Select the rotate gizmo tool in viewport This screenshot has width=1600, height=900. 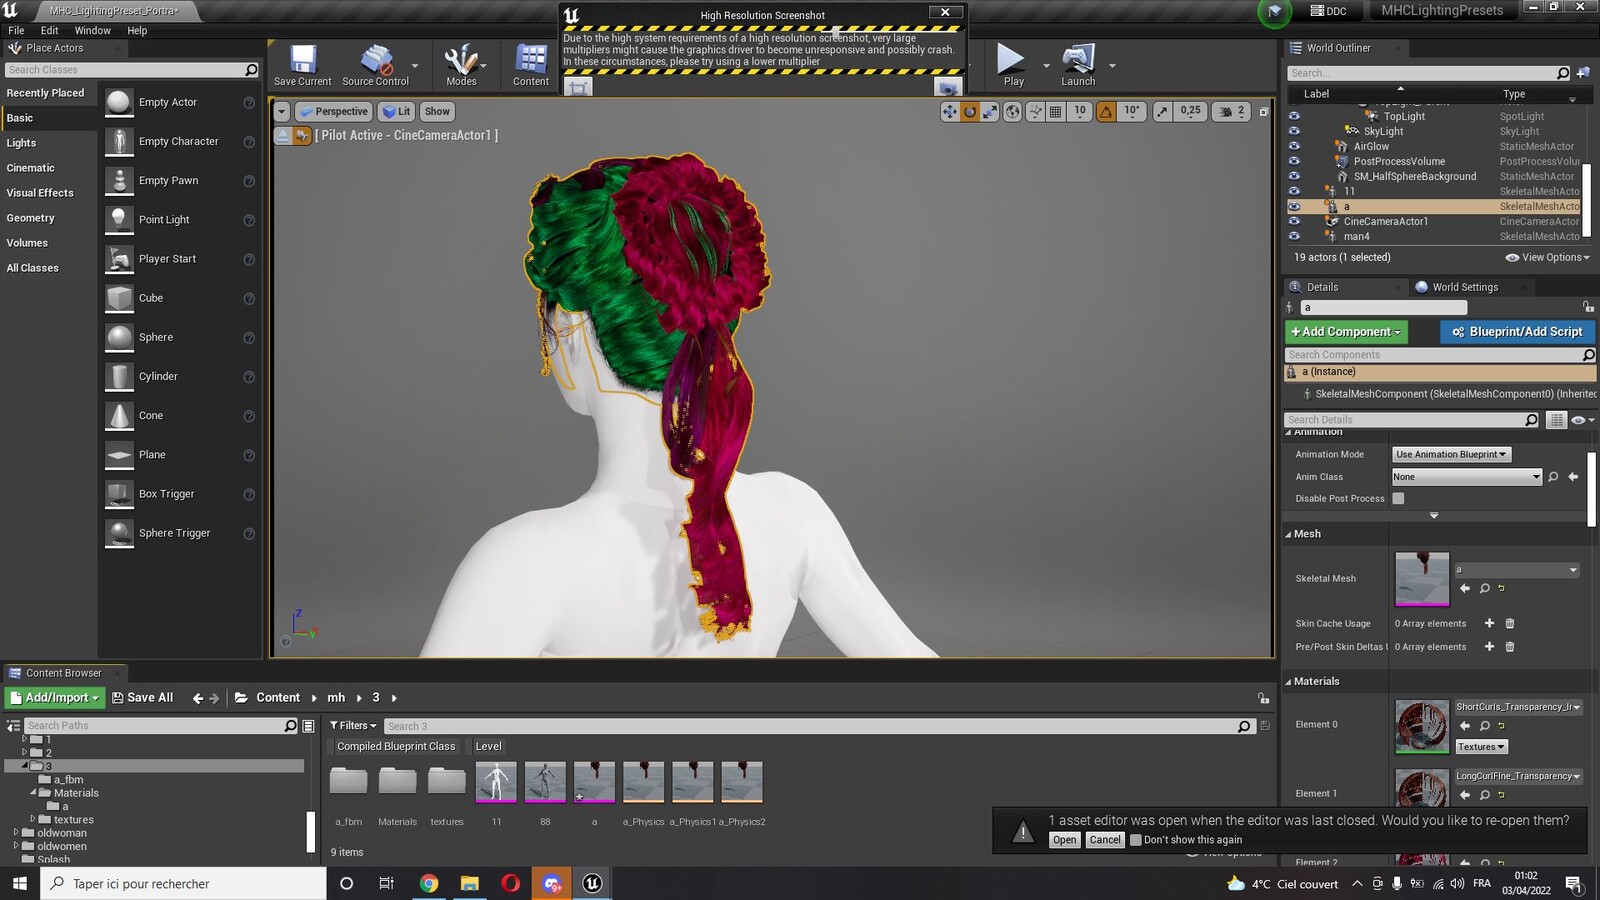click(x=969, y=112)
